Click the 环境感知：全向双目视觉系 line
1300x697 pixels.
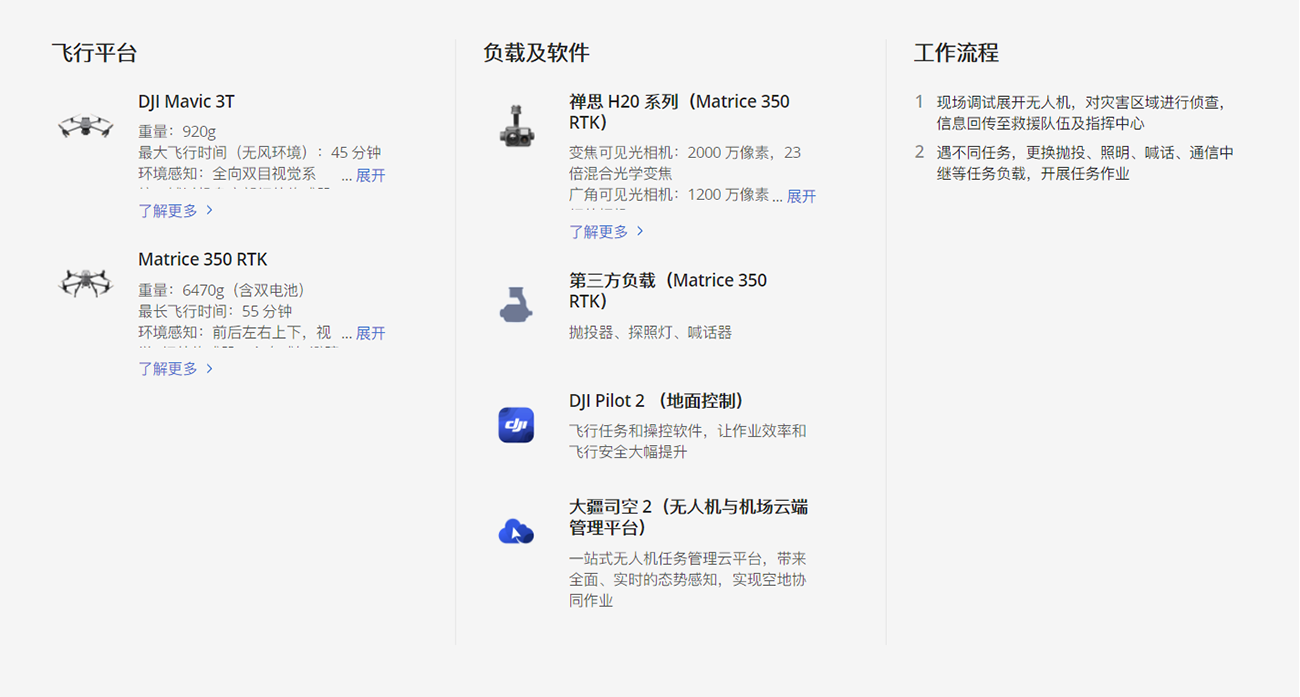point(227,174)
